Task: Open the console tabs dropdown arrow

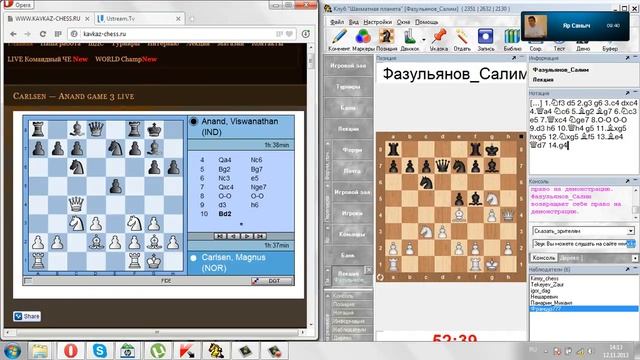Action: [635, 258]
